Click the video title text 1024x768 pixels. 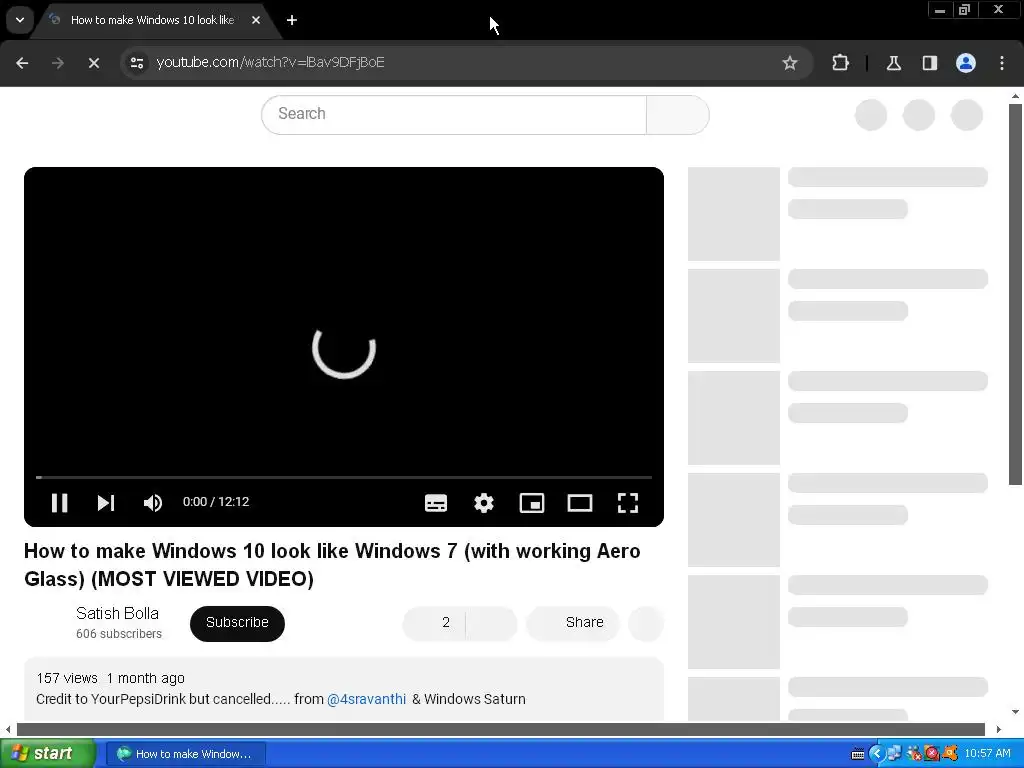pyautogui.click(x=332, y=565)
